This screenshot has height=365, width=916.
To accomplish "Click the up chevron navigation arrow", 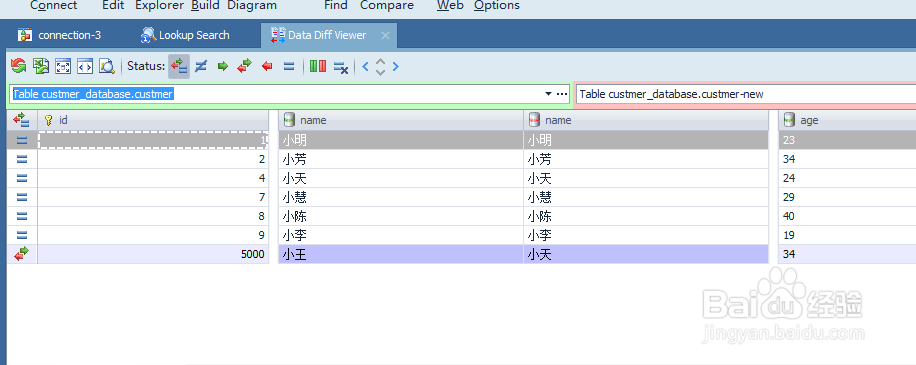I will [x=380, y=61].
